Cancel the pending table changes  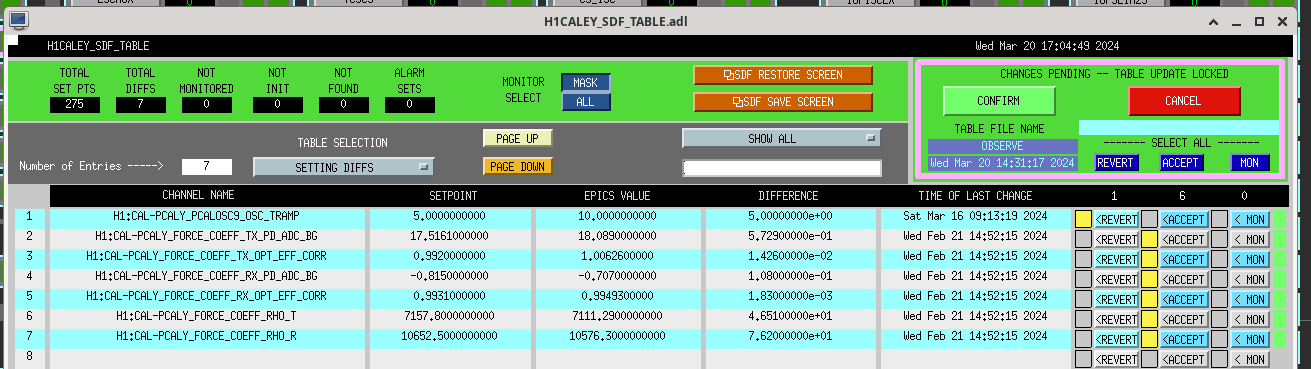click(x=1184, y=101)
